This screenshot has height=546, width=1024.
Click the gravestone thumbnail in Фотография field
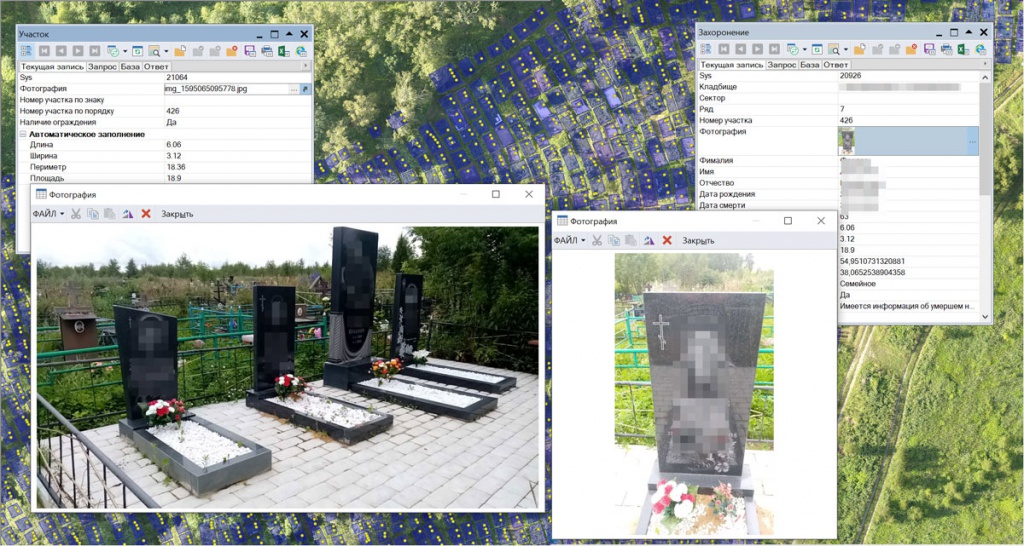click(846, 141)
